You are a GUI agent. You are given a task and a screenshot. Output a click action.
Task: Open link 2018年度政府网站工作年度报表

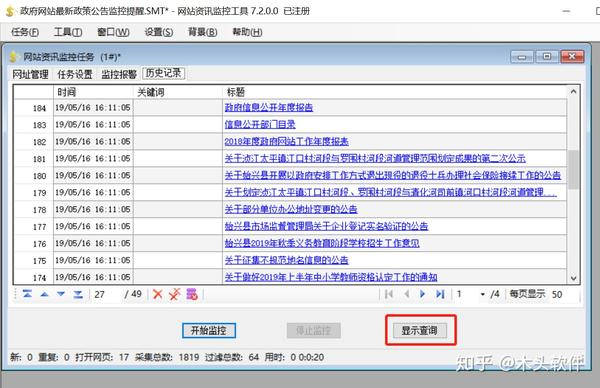coord(286,142)
